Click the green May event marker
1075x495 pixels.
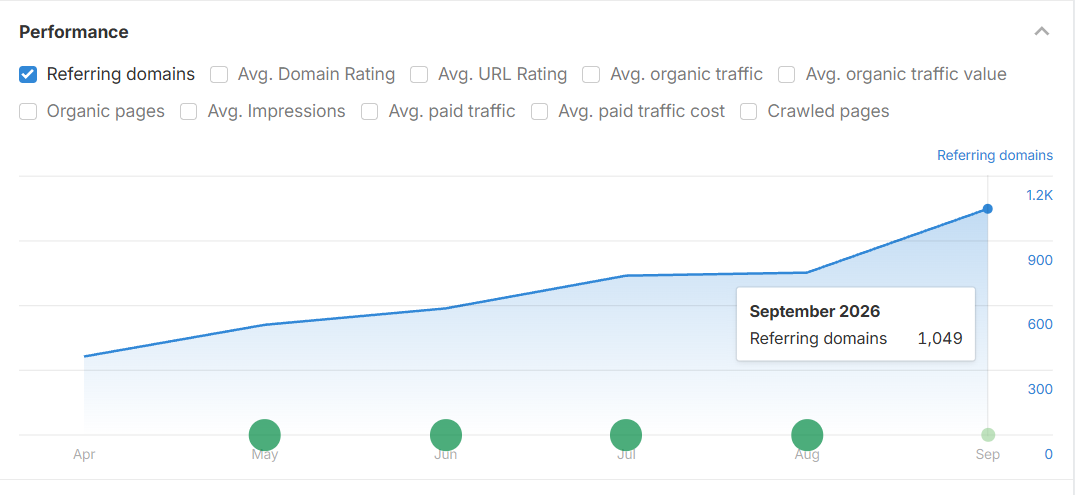click(x=265, y=435)
